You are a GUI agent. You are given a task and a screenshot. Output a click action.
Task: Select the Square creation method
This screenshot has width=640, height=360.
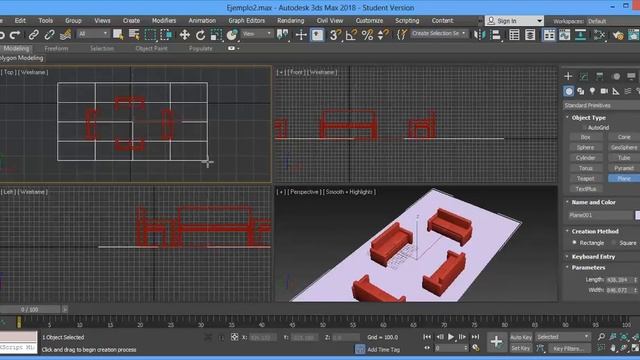pos(613,242)
